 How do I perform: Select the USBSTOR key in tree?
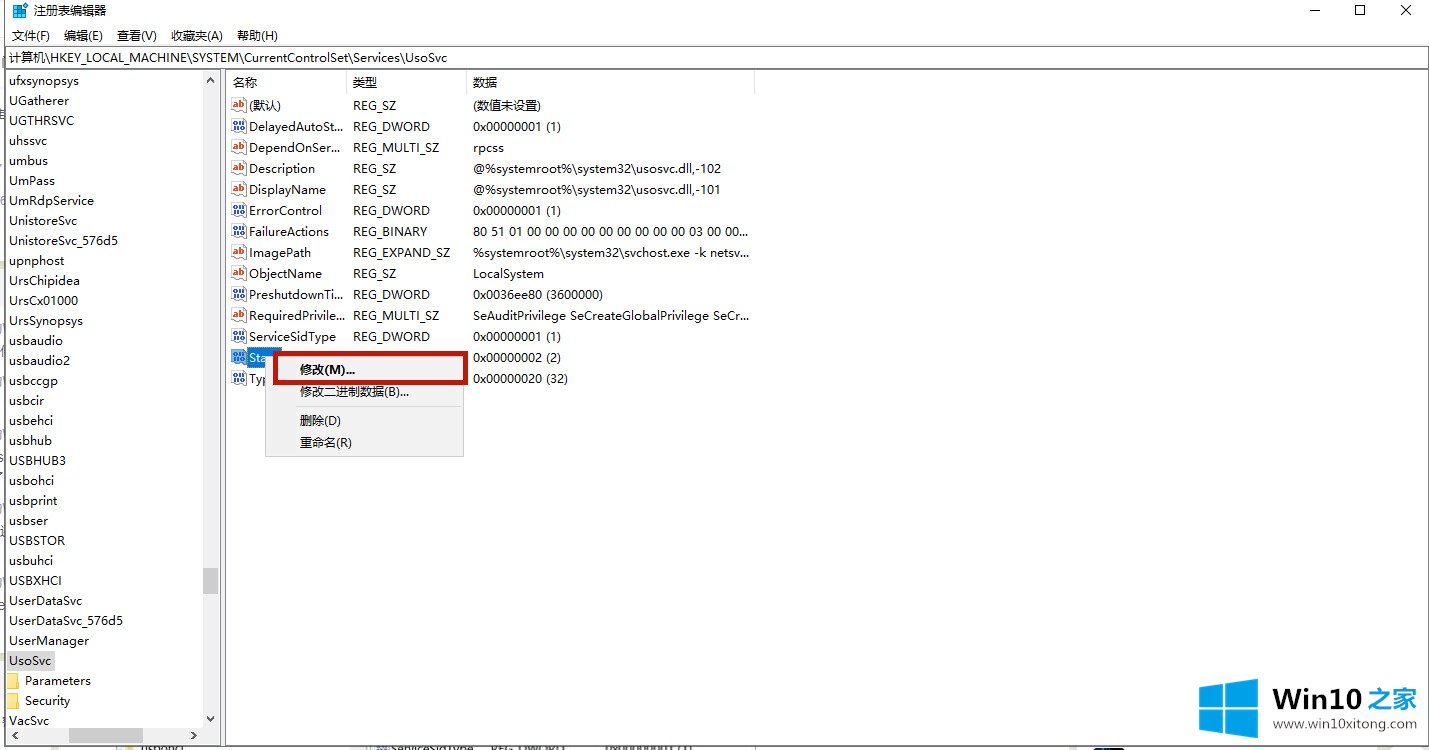tap(37, 541)
